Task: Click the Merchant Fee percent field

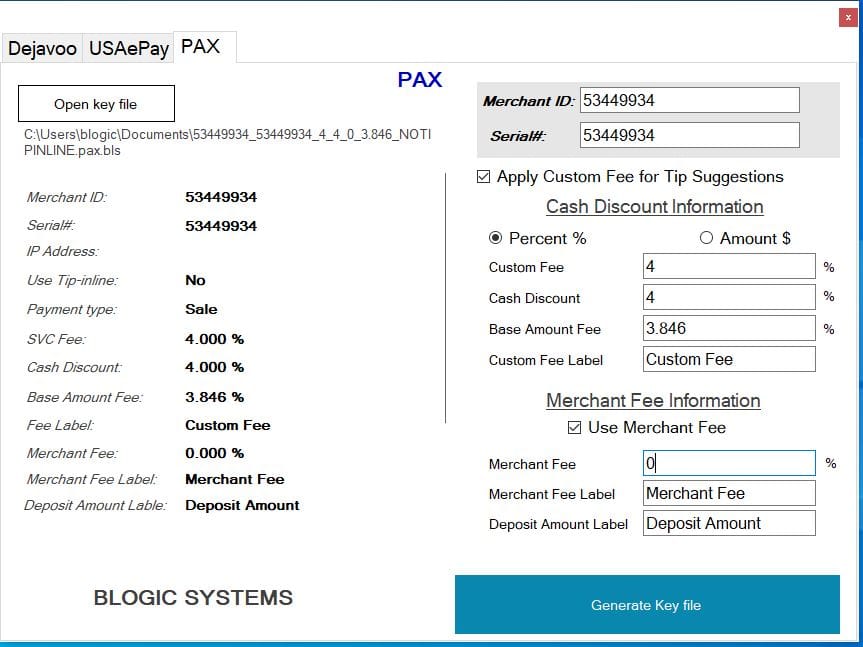Action: click(x=728, y=464)
